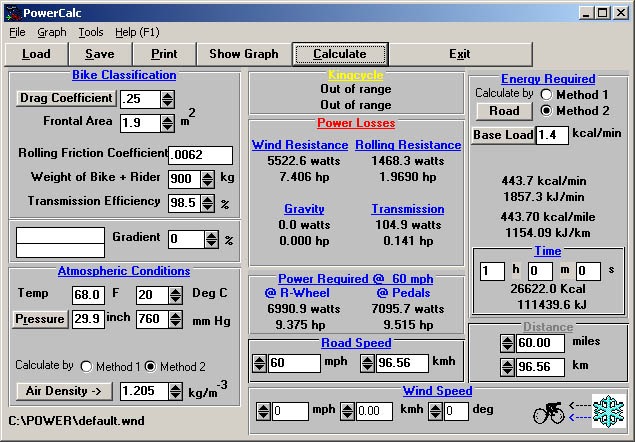Click the Drag Coefficient button
Viewport: 635px width, 442px height.
pos(66,98)
